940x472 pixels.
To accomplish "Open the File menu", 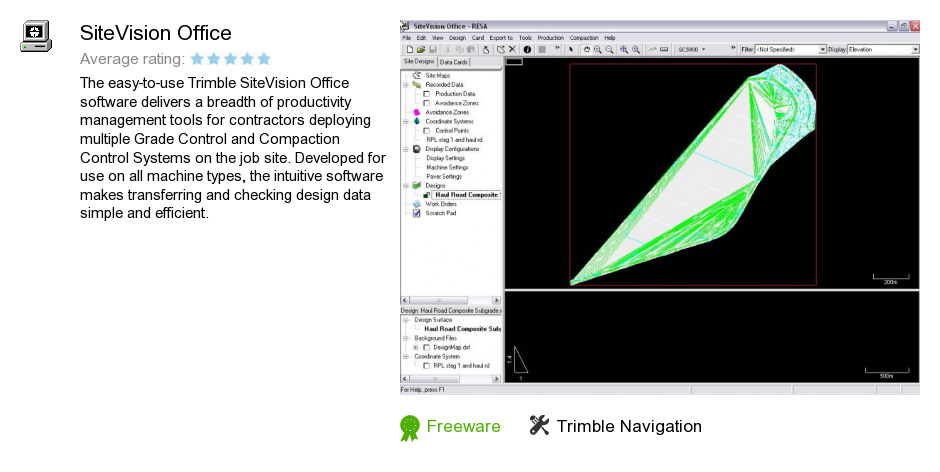I will click(406, 38).
